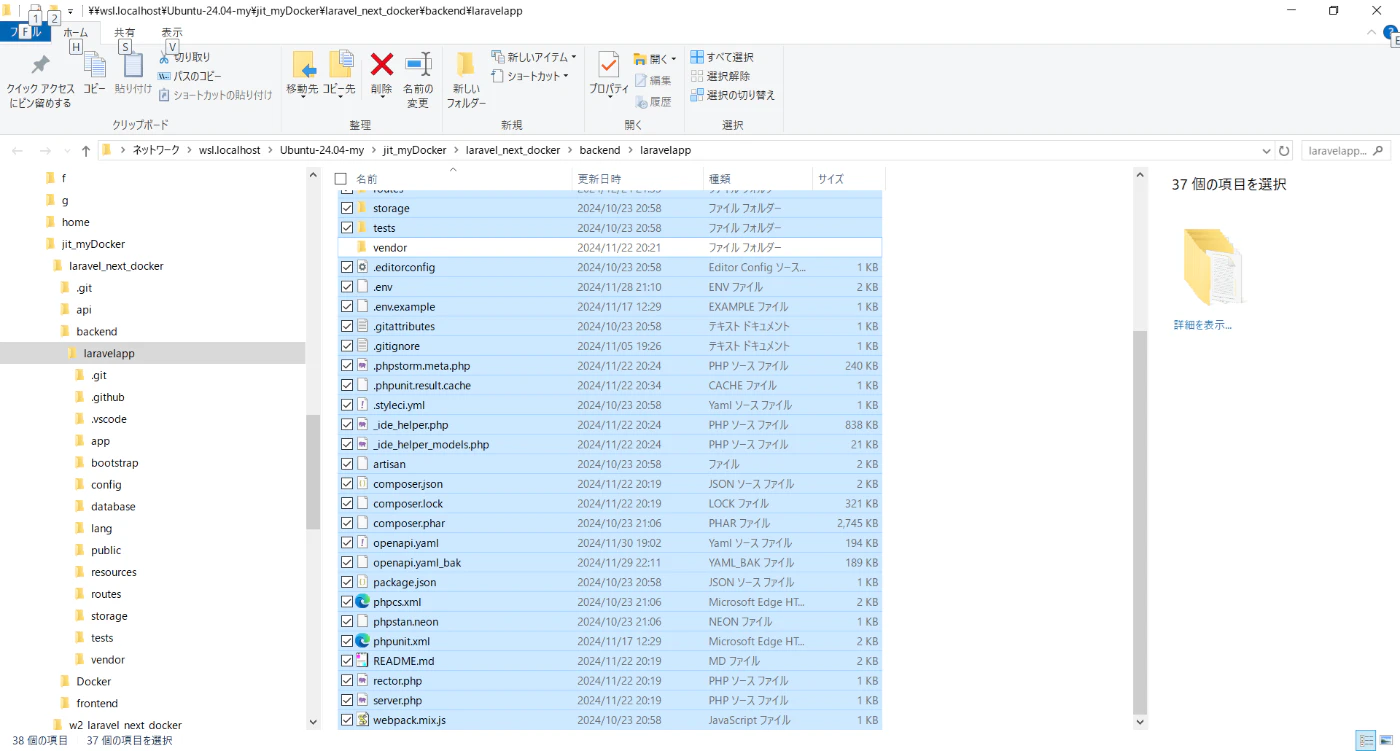This screenshot has width=1400, height=751.
Task: Open the File (ファイル) tab
Action: coord(24,32)
